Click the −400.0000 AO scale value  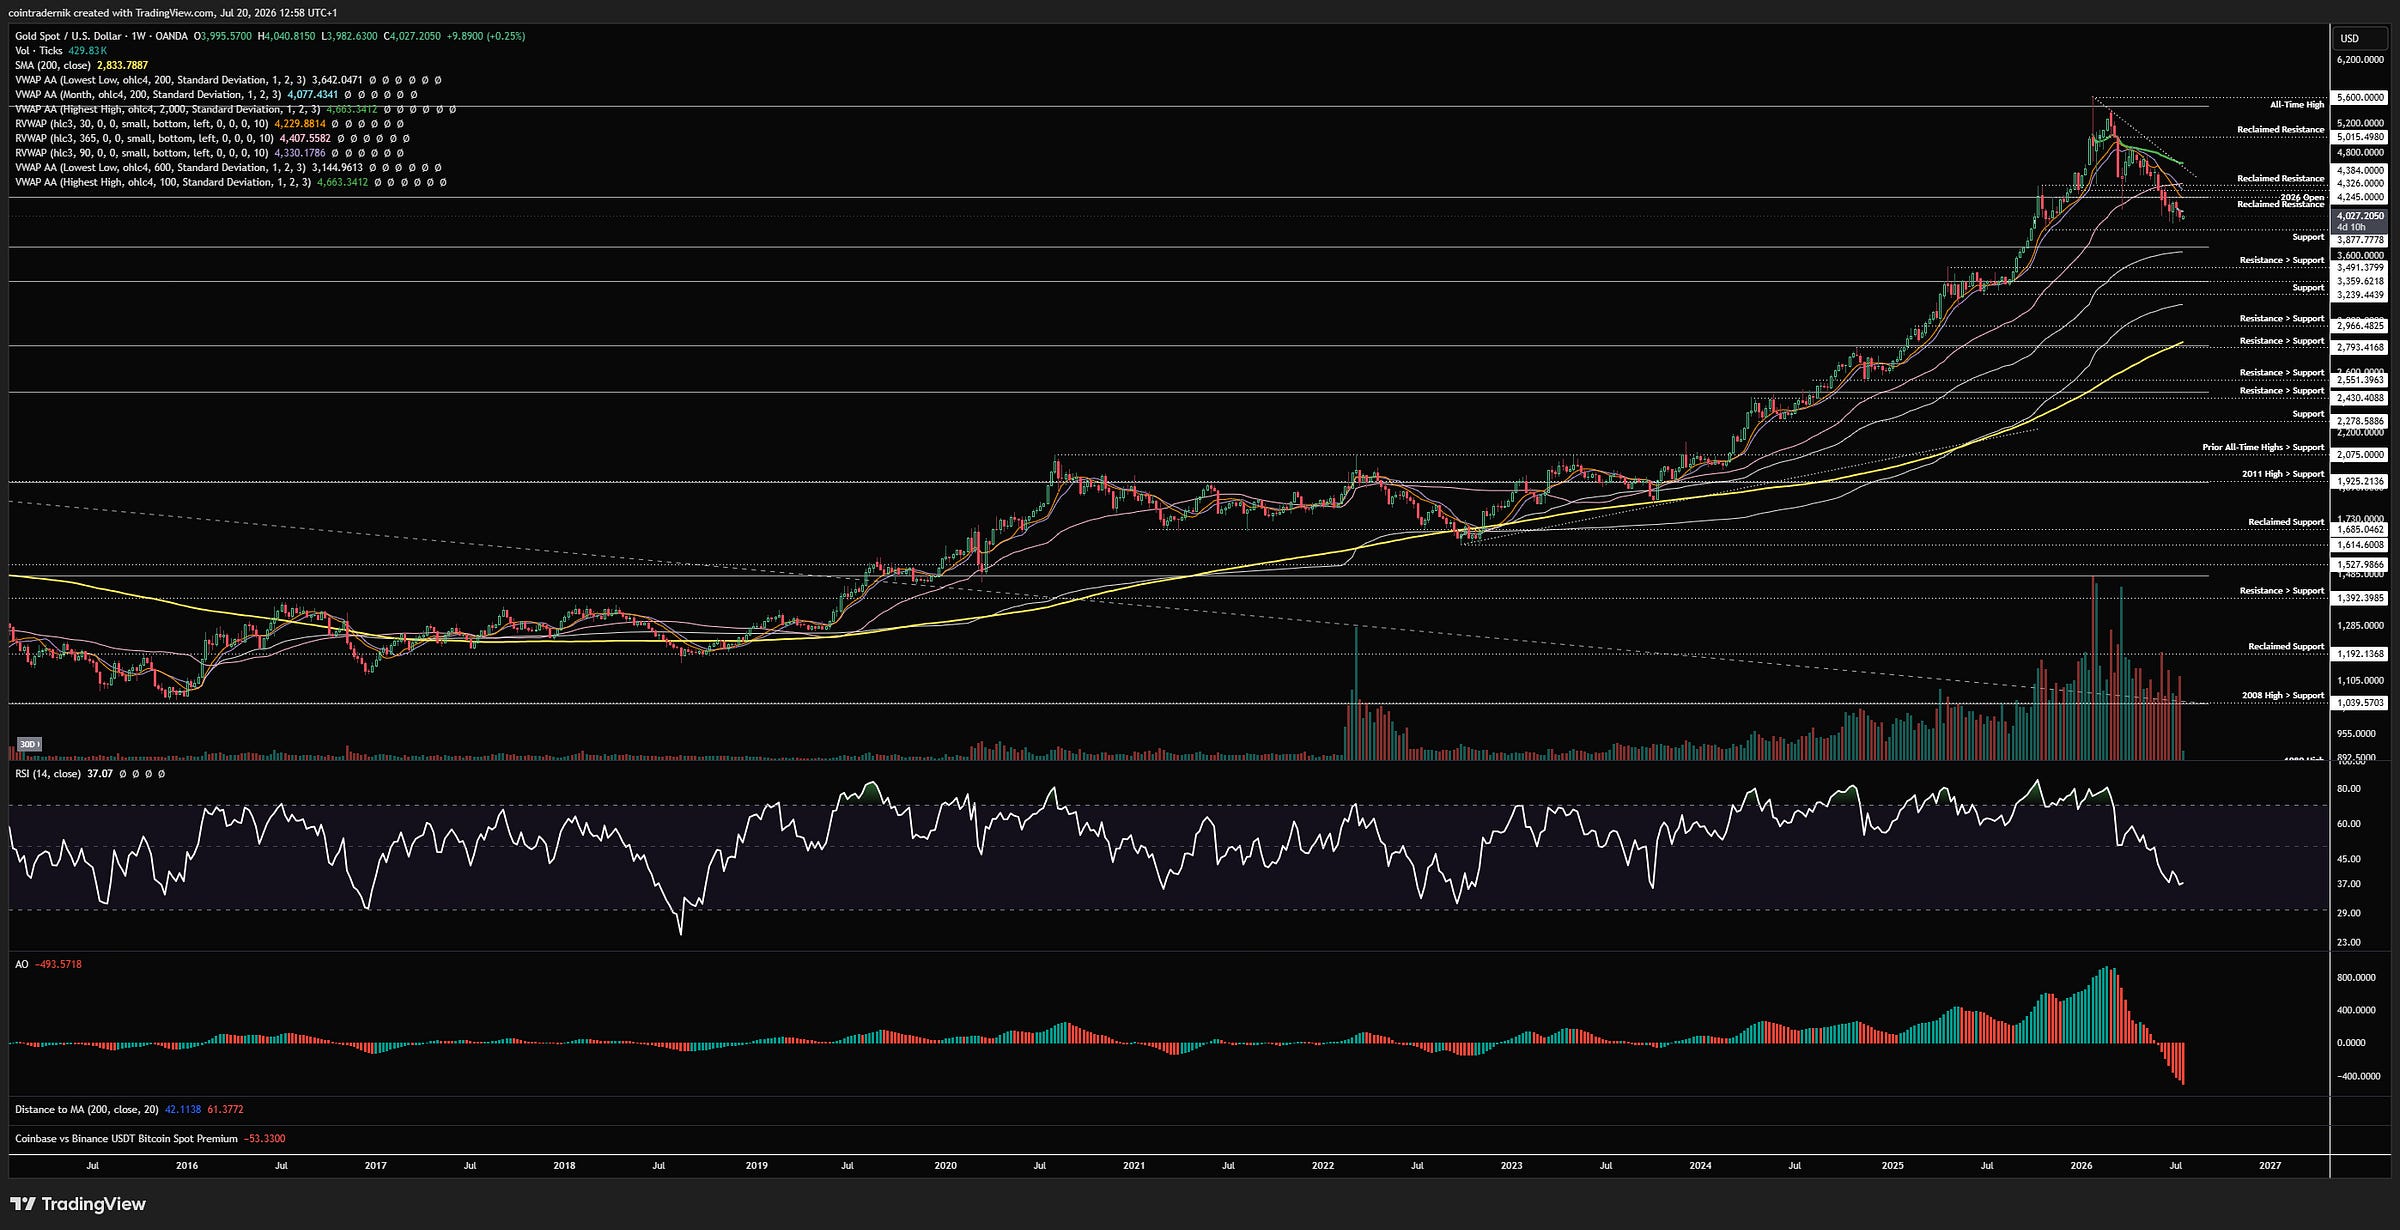coord(2357,1077)
